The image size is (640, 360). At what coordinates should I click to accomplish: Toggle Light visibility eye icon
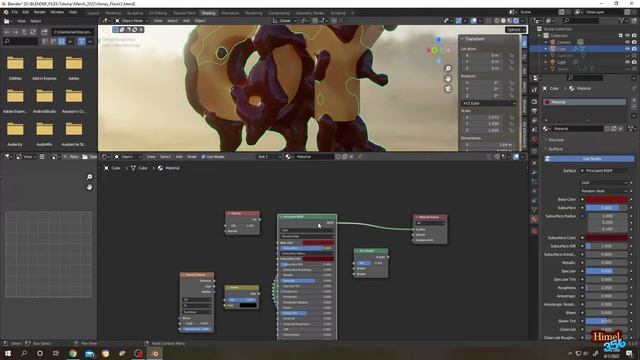click(x=627, y=62)
